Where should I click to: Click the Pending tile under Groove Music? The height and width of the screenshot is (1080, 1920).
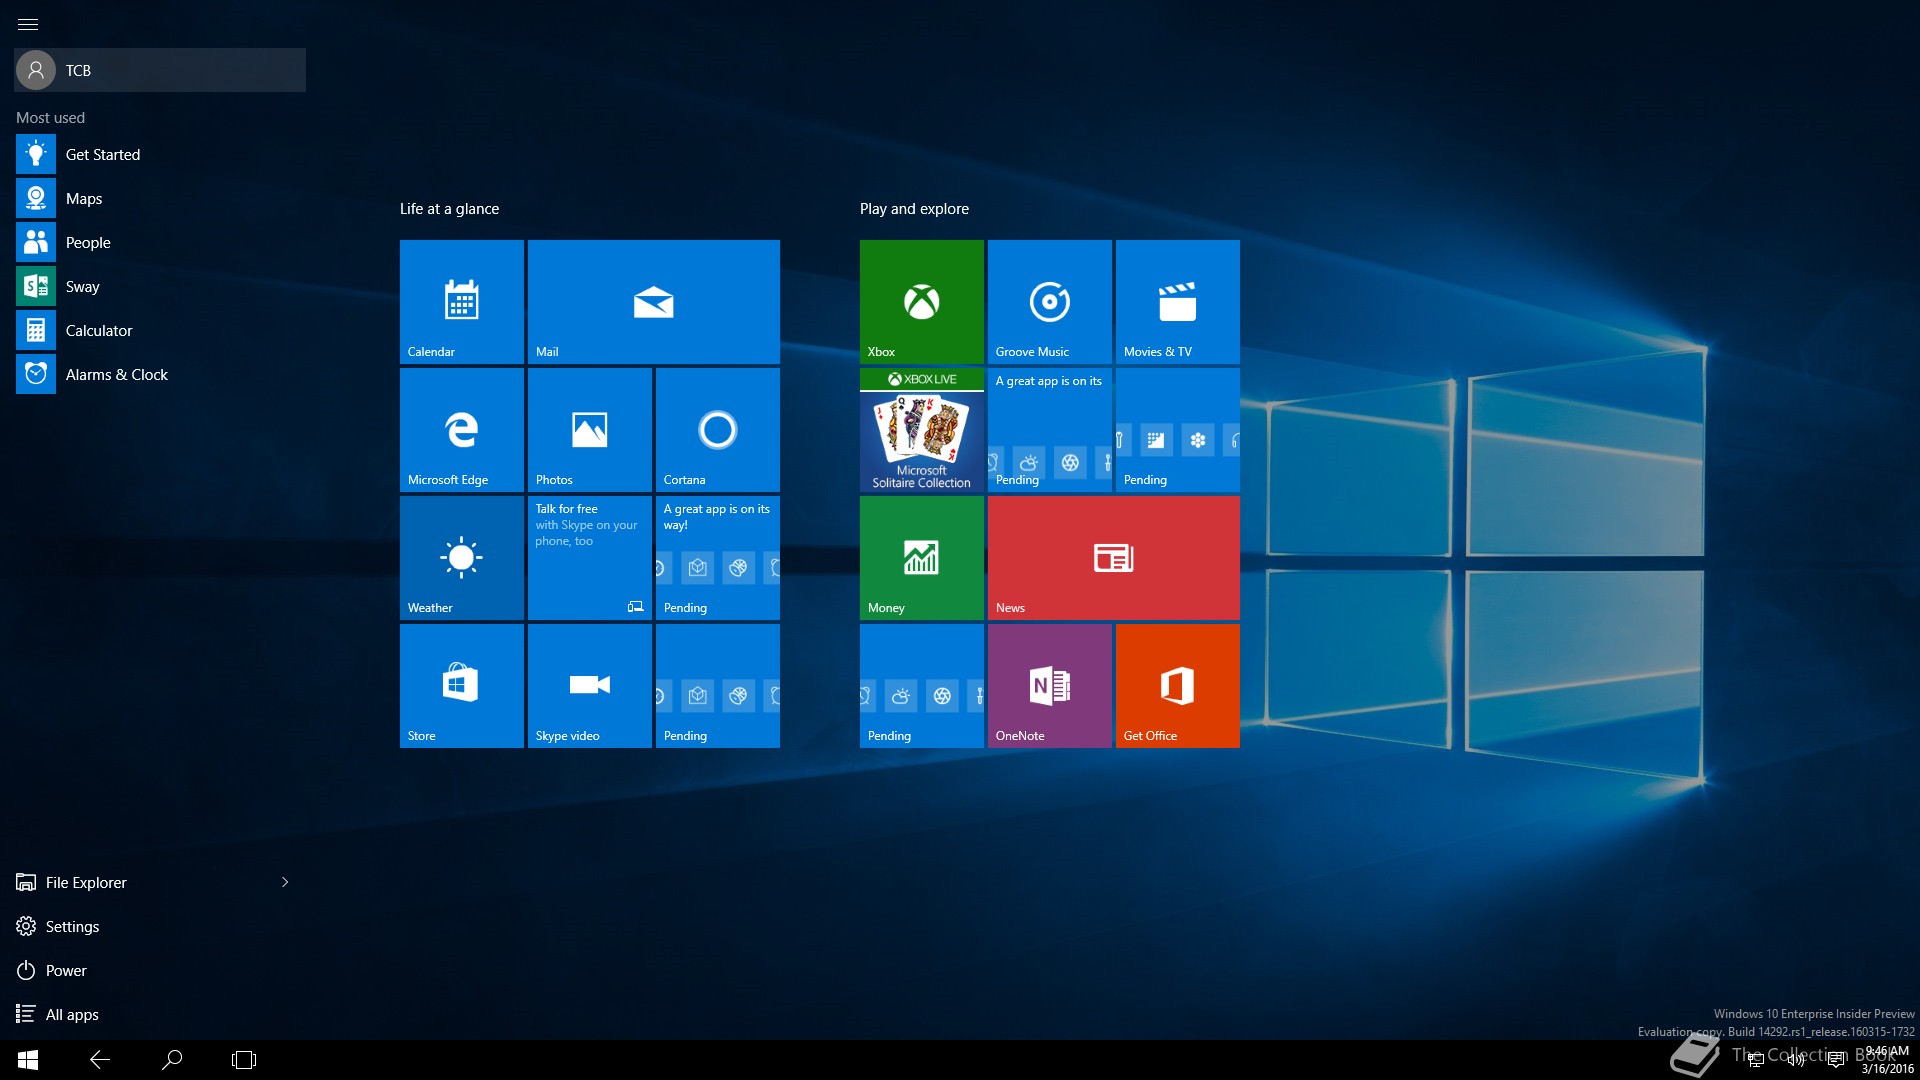(1050, 430)
